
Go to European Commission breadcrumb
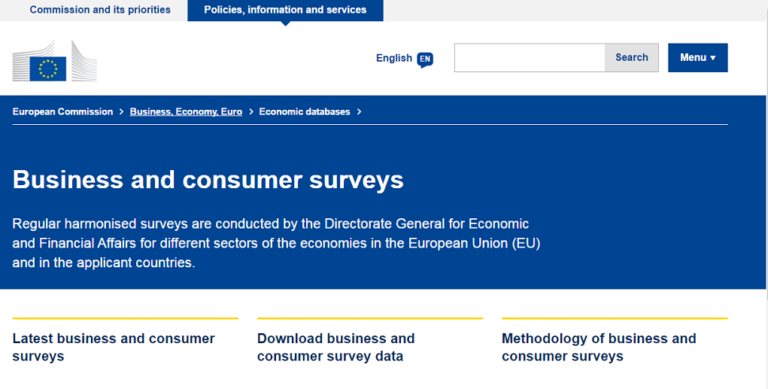click(x=63, y=112)
